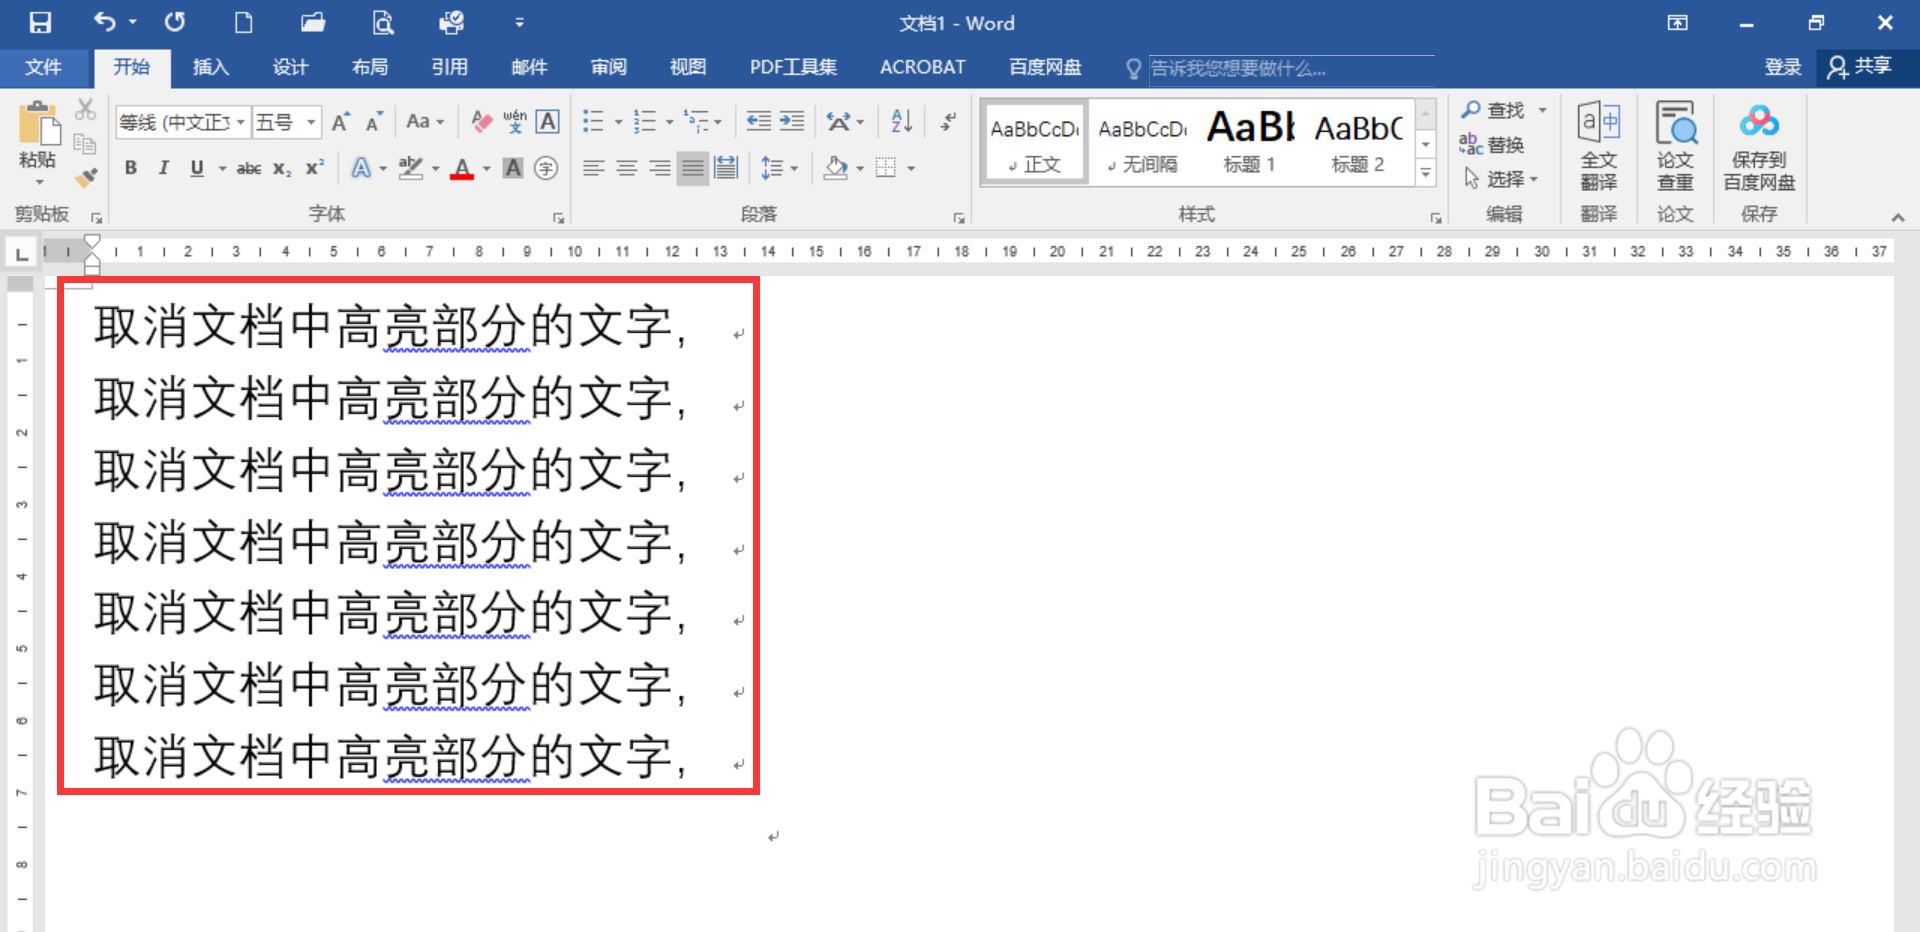Image resolution: width=1920 pixels, height=932 pixels.
Task: Toggle bold formatting
Action: coord(130,168)
